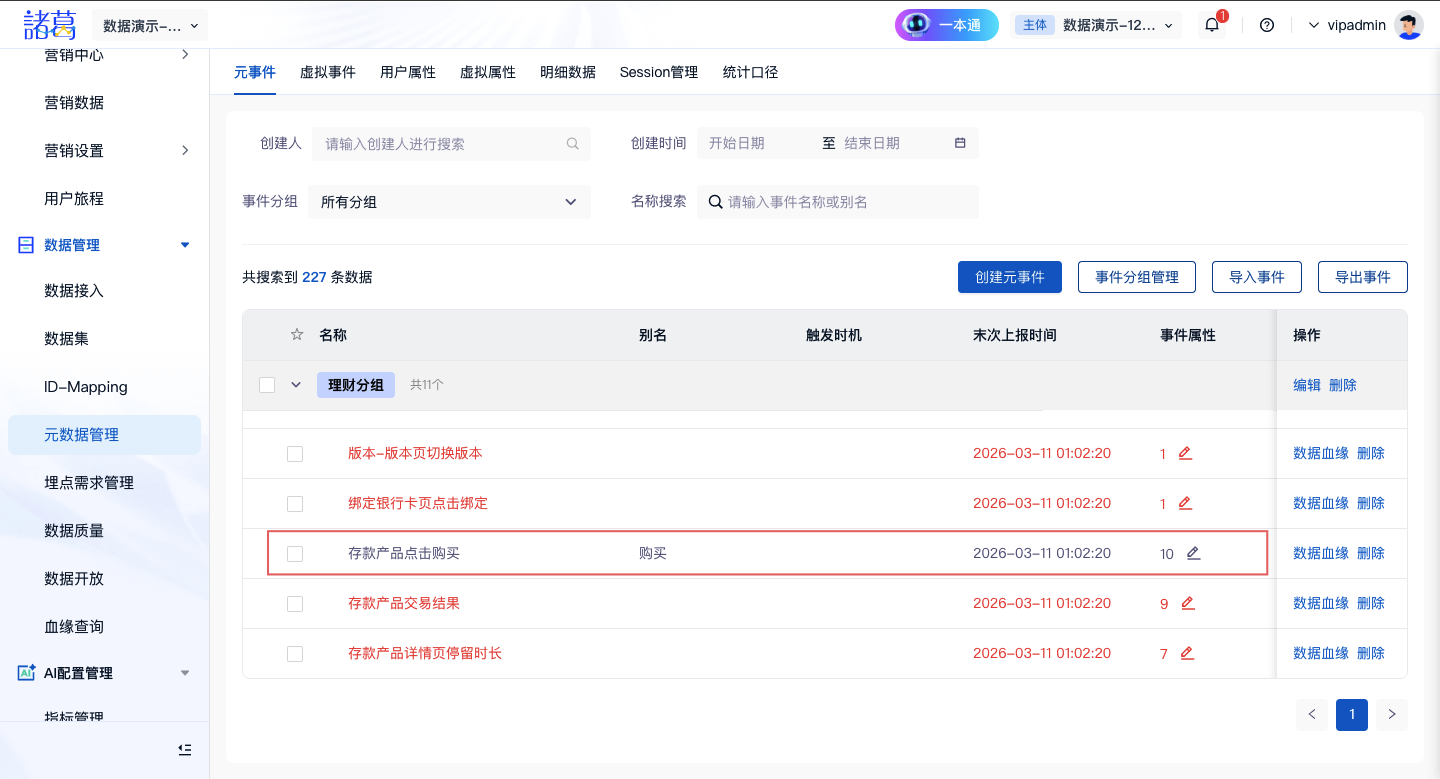Click 数据血缘 link for 存款产品详情页停留时长
The width and height of the screenshot is (1440, 779).
coord(1320,653)
